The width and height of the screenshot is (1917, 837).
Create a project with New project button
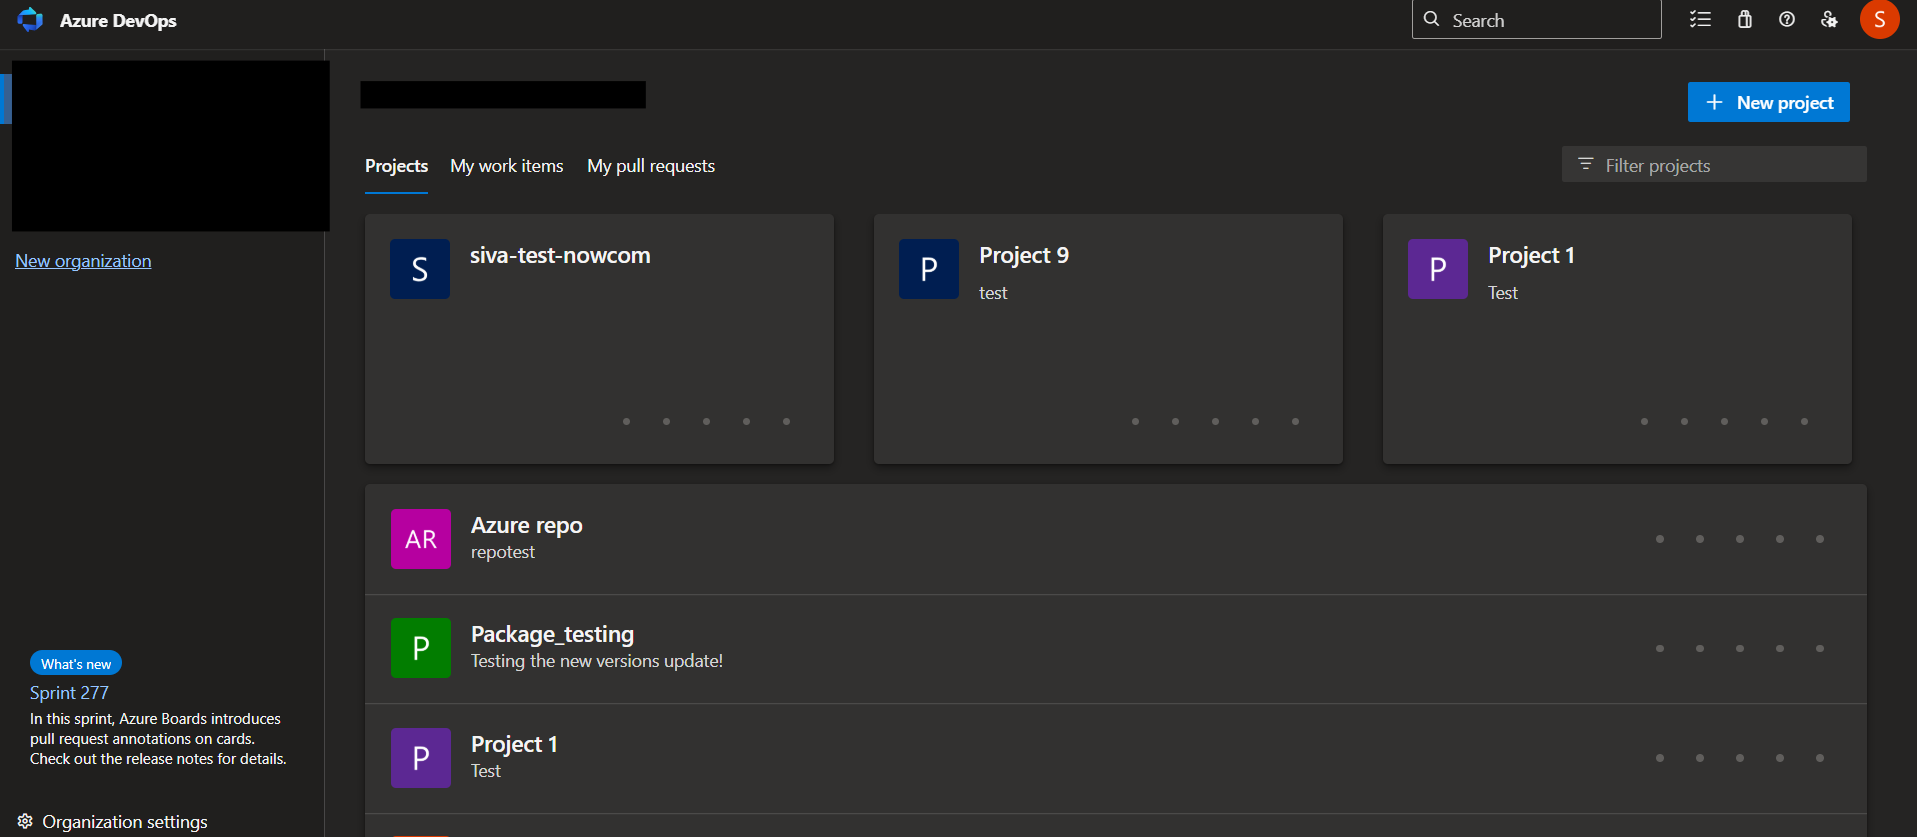pos(1769,102)
